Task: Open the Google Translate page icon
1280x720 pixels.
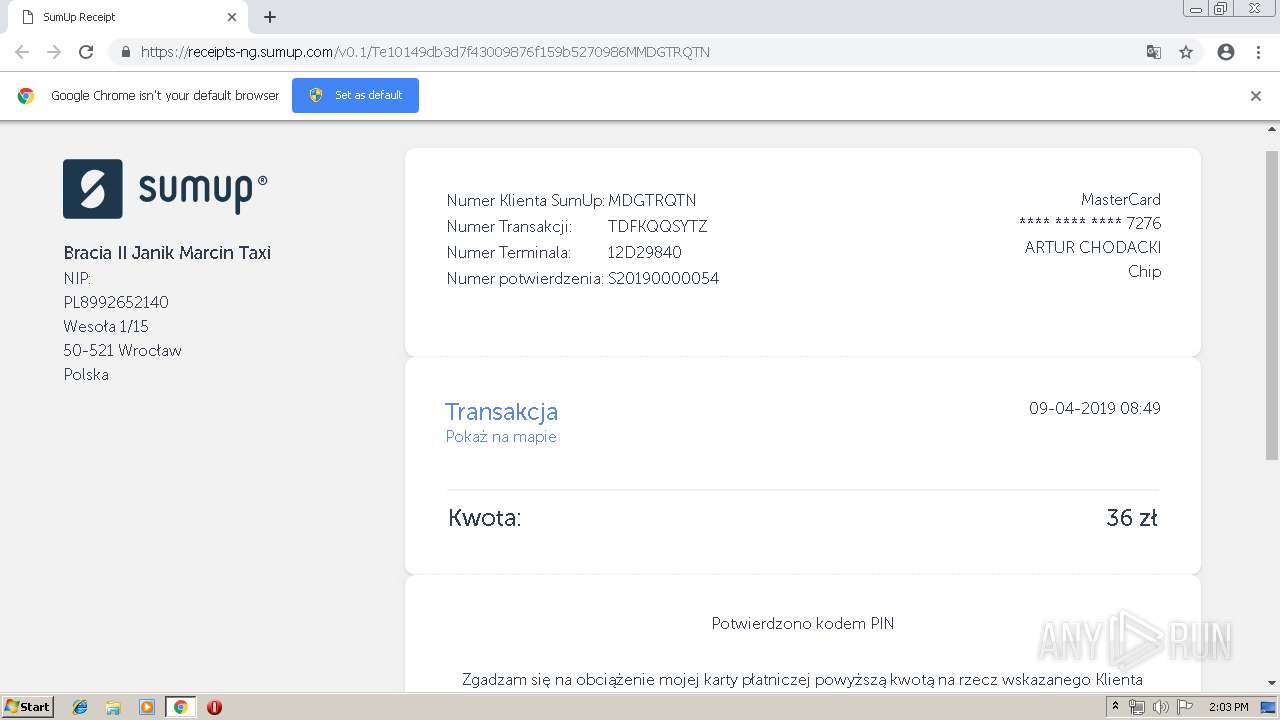Action: (1153, 52)
